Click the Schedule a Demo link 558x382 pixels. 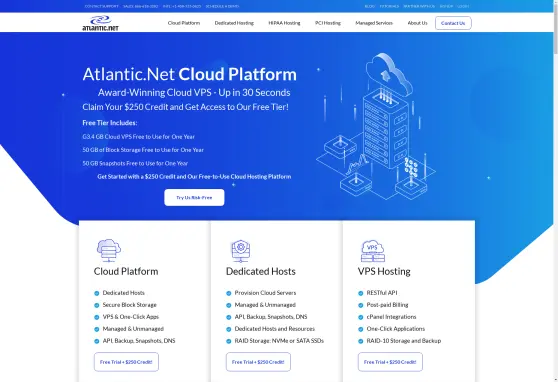pos(222,6)
